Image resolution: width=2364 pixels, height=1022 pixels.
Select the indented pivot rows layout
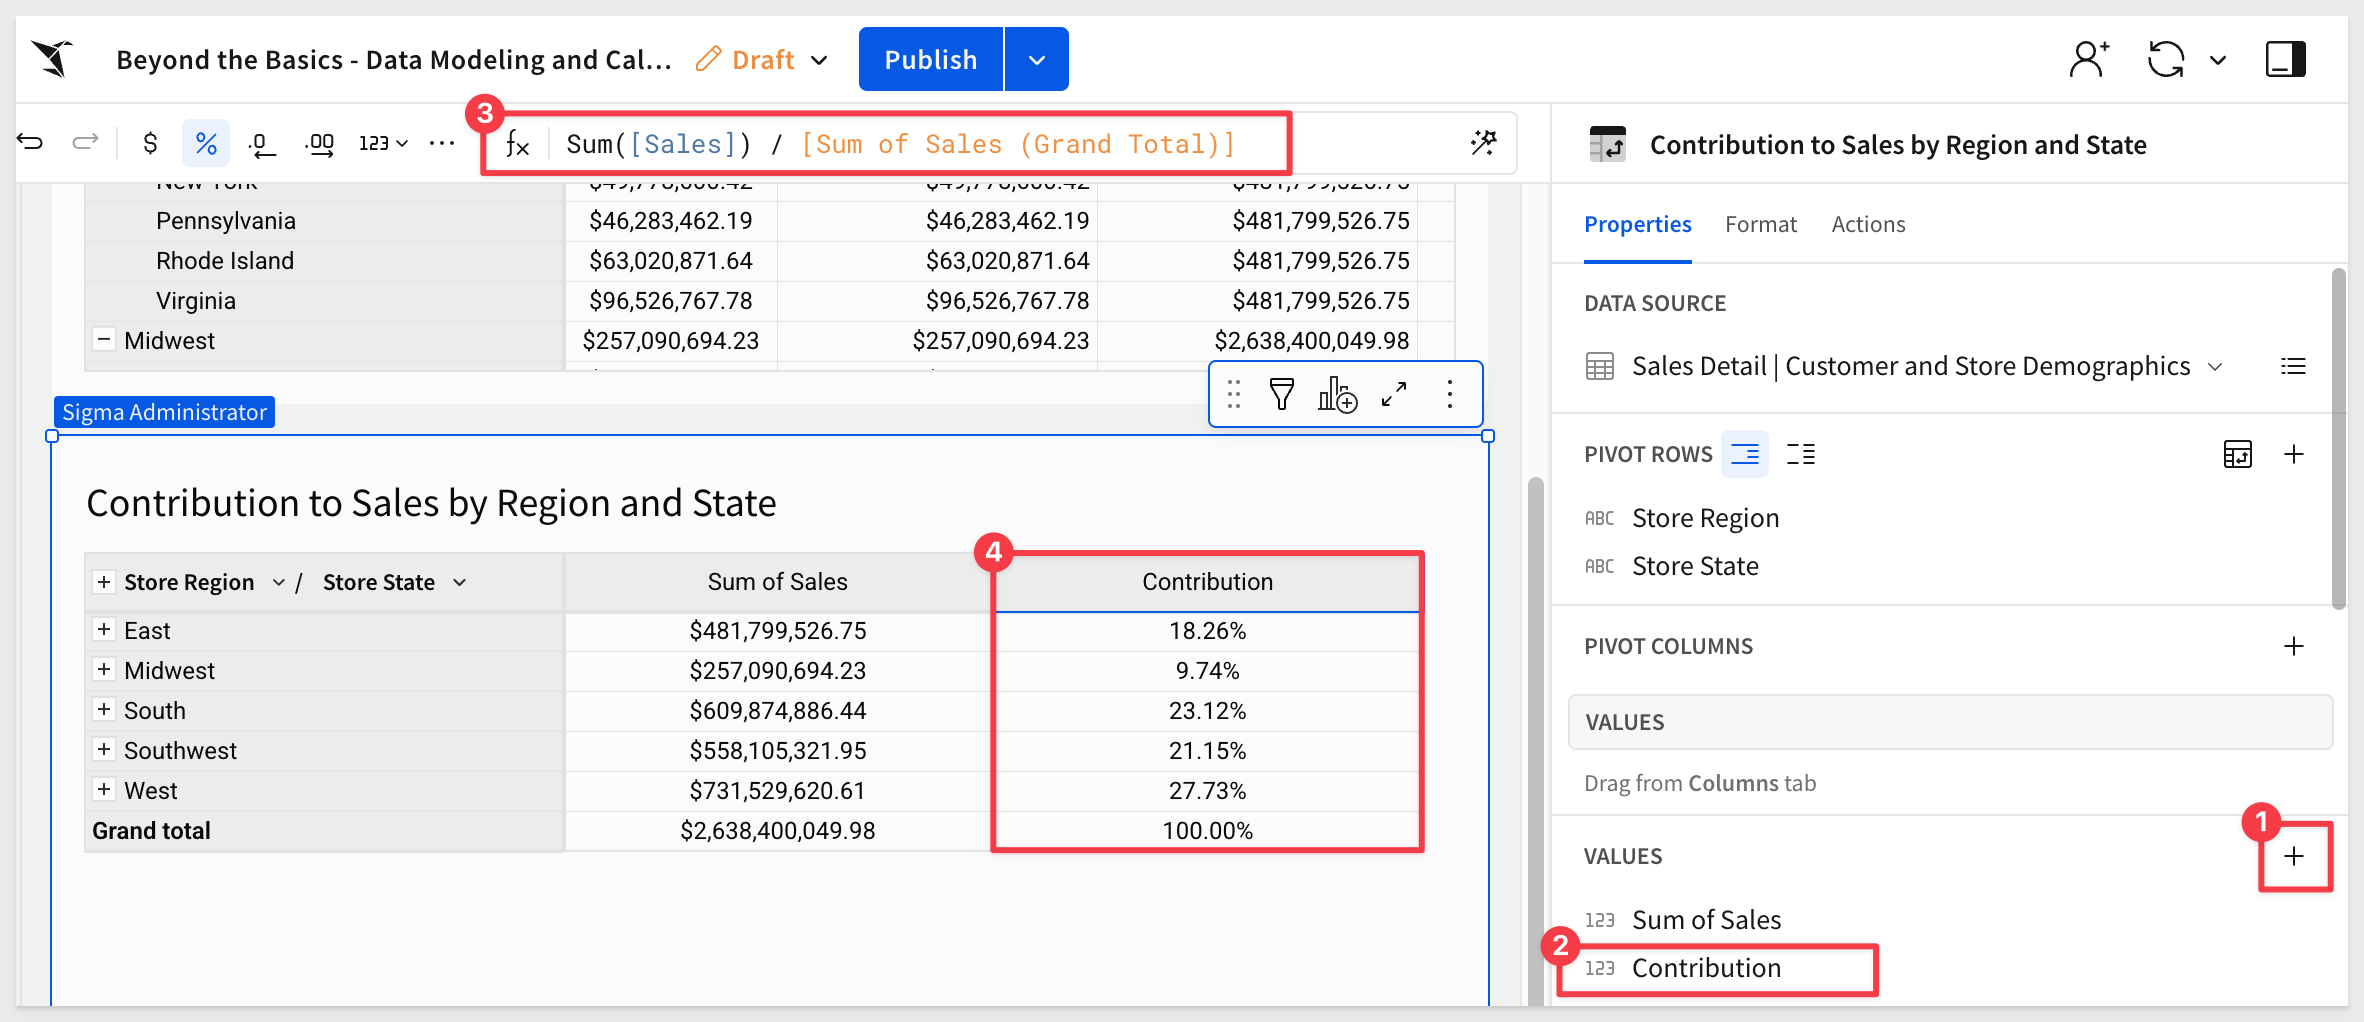pos(1745,454)
